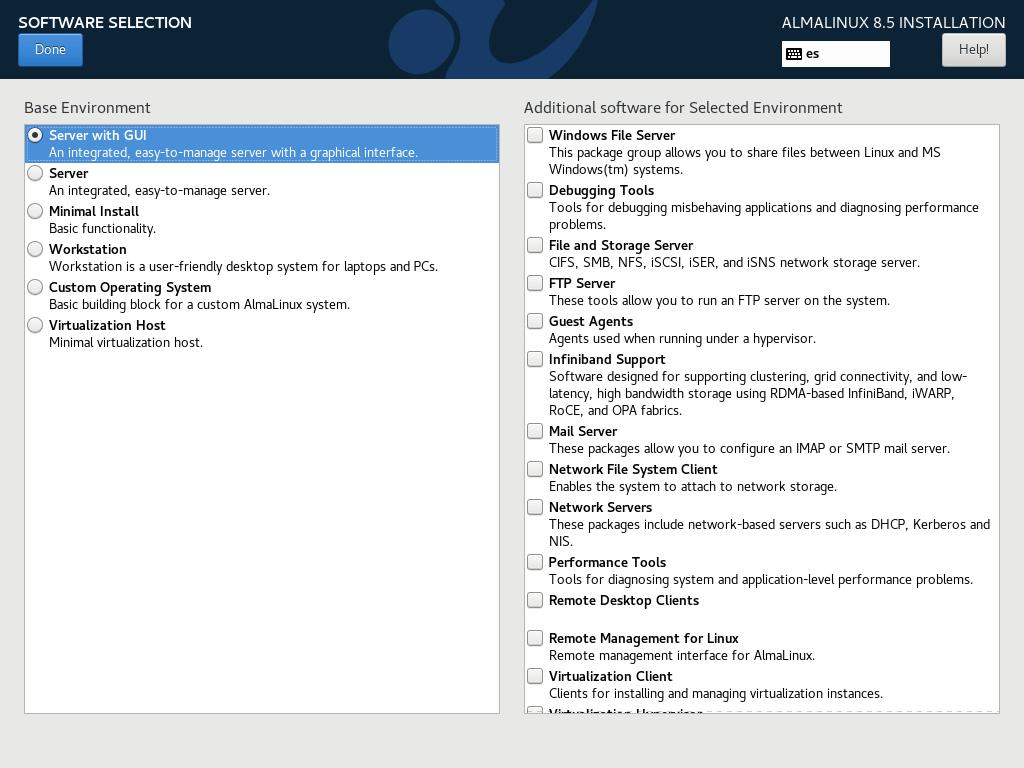The width and height of the screenshot is (1024, 768).
Task: Open the Help! button
Action: 973,50
